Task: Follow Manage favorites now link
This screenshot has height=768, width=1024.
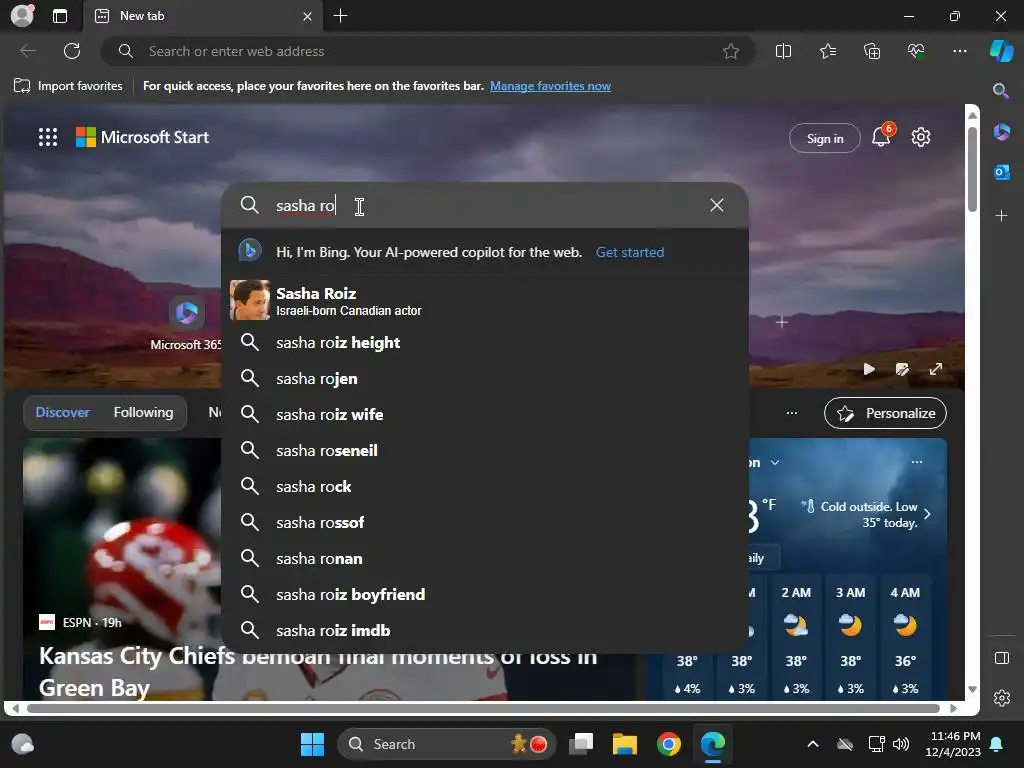Action: (x=551, y=86)
